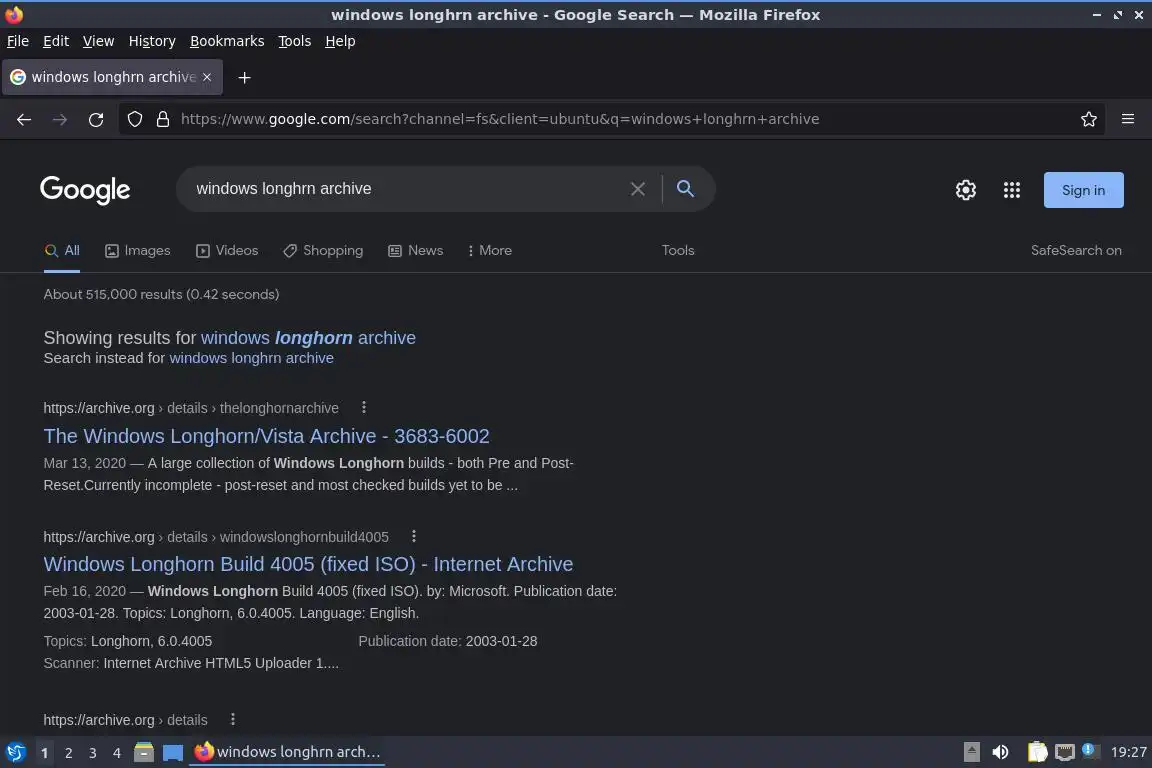Click the forward navigation arrow
The width and height of the screenshot is (1152, 768).
click(x=60, y=119)
